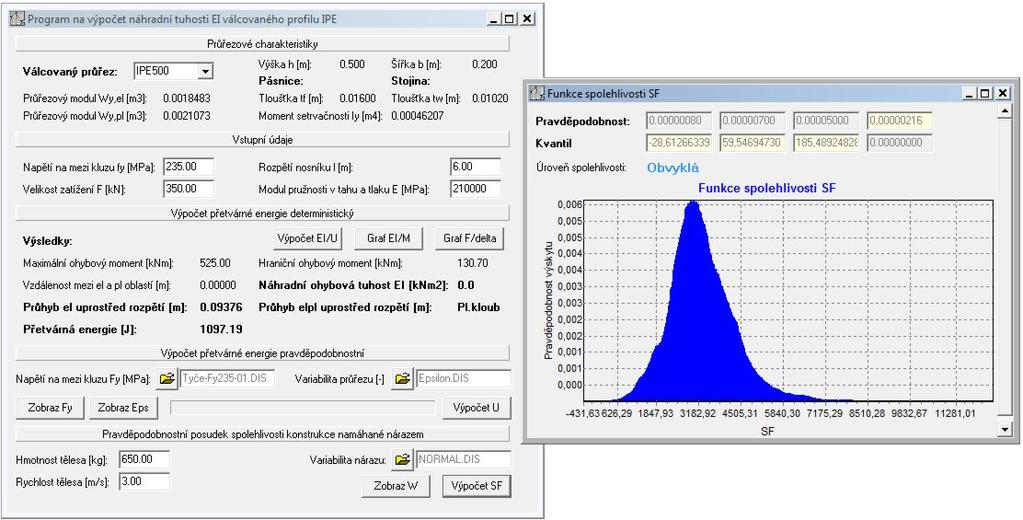
Task: Click the beam span input field 6.00
Action: coord(476,167)
